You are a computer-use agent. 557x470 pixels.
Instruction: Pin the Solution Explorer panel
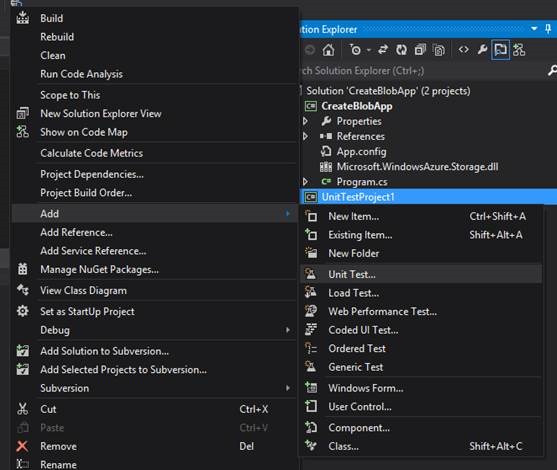click(548, 29)
